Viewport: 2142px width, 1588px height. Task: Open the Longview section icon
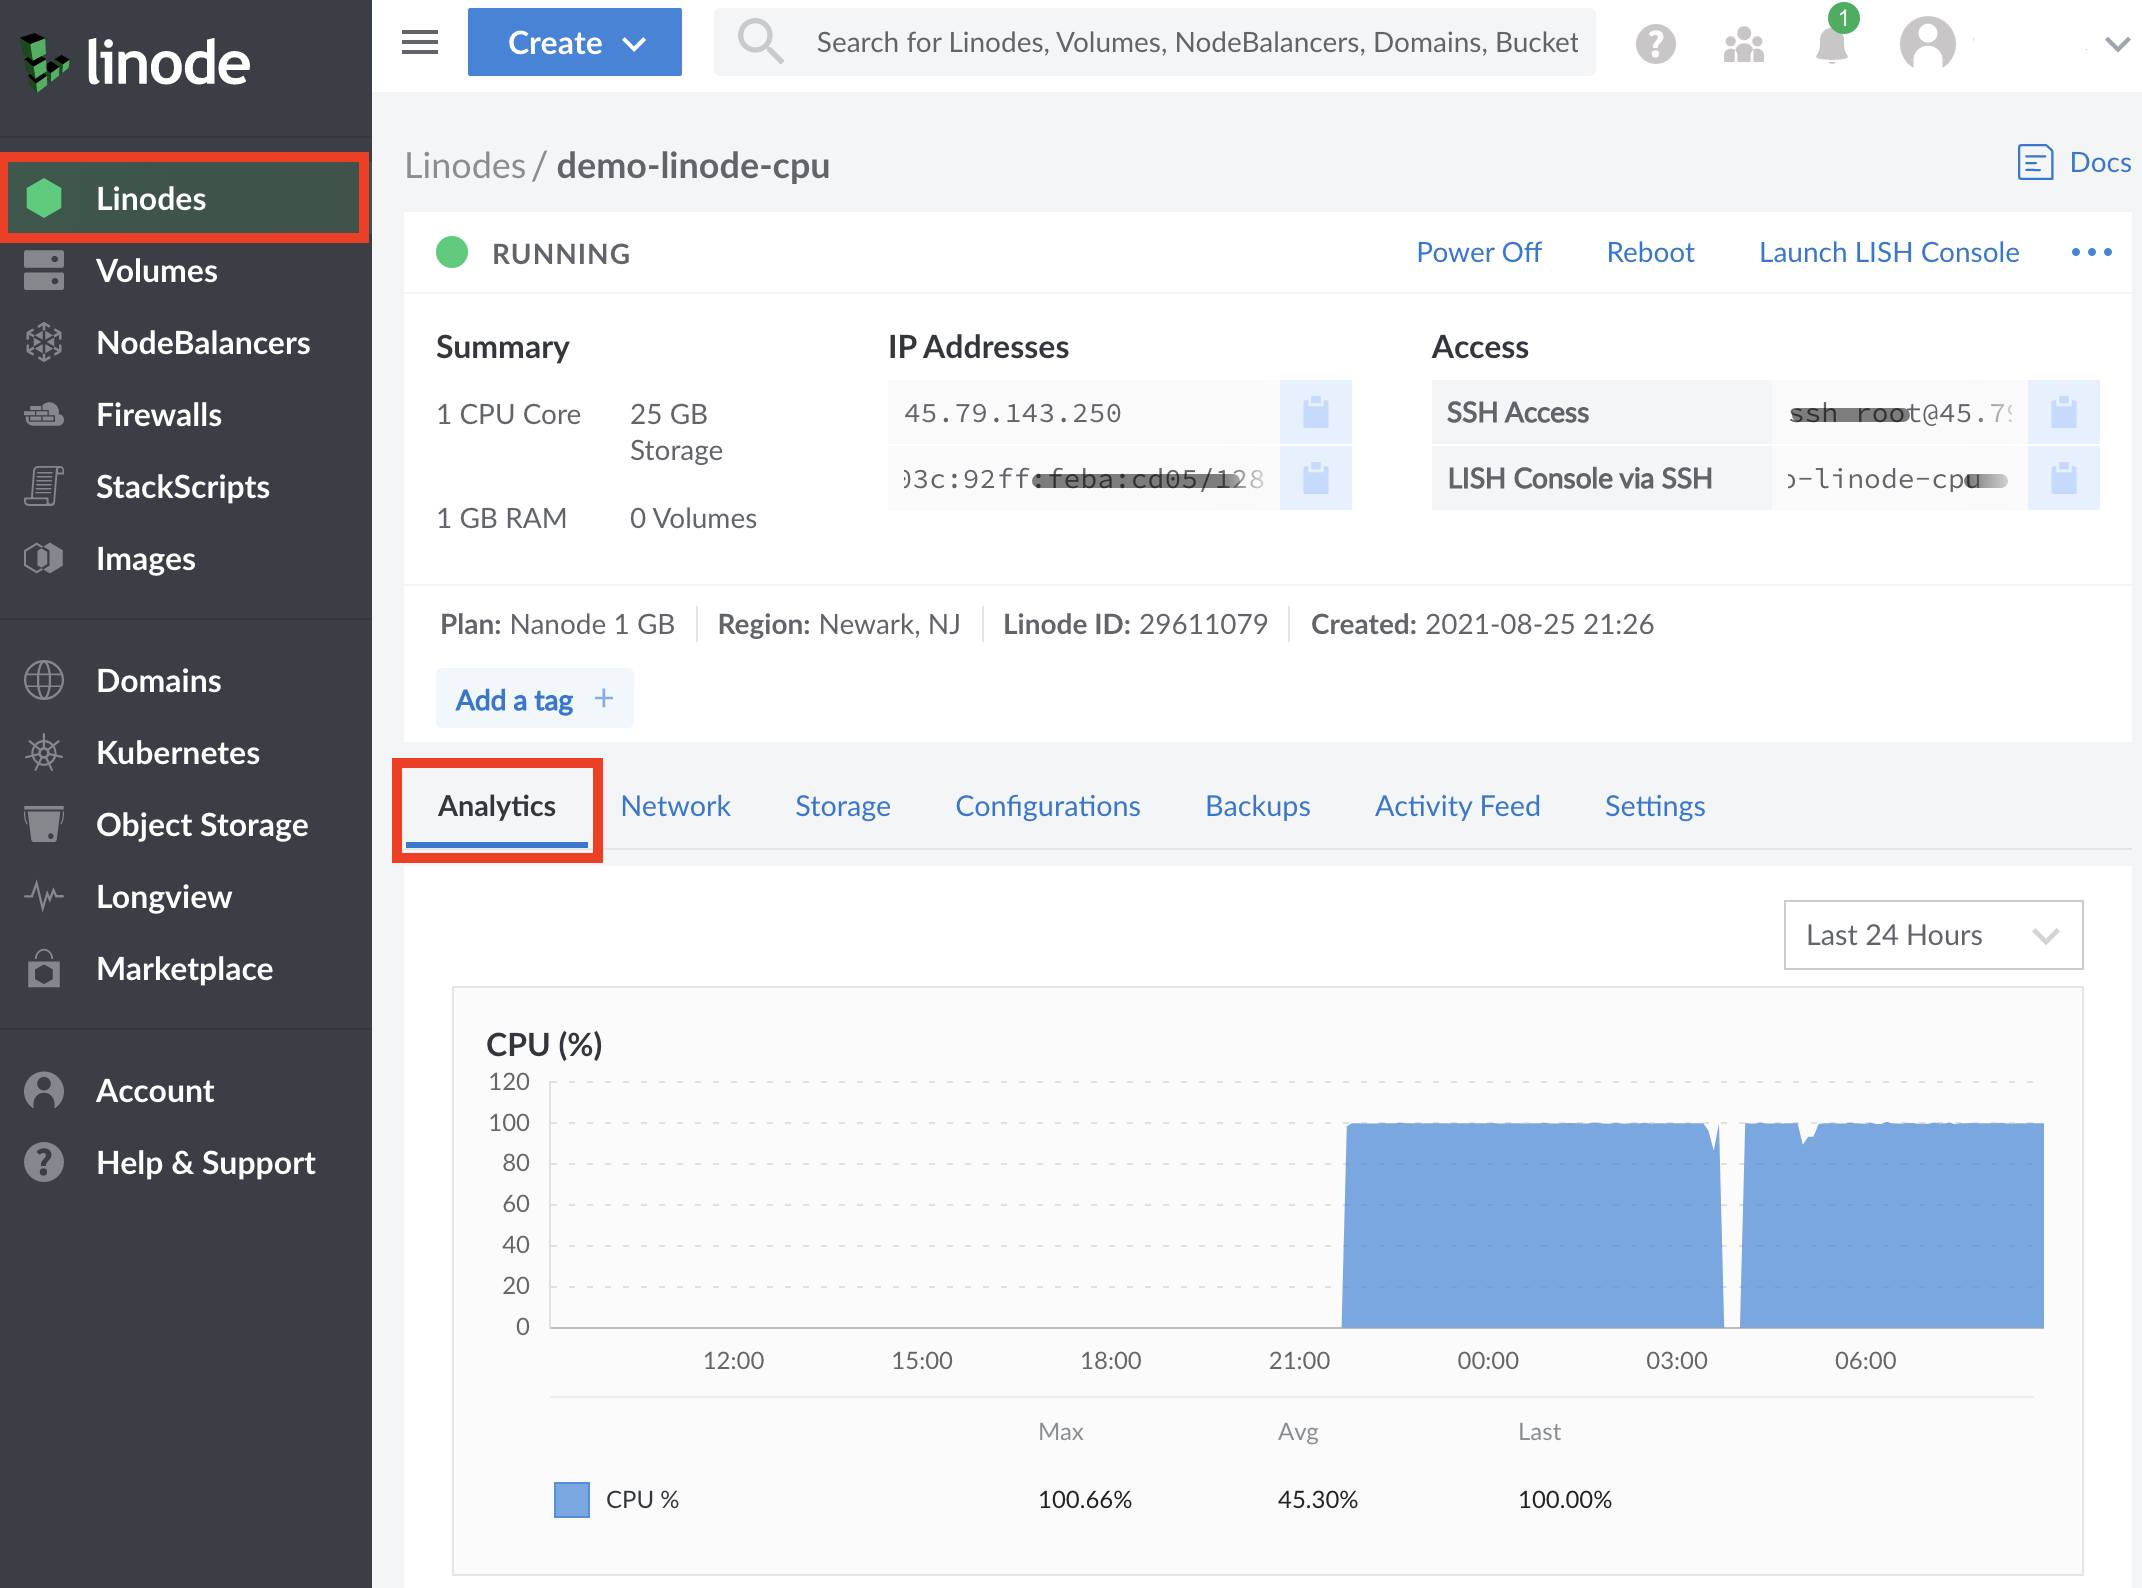tap(44, 896)
